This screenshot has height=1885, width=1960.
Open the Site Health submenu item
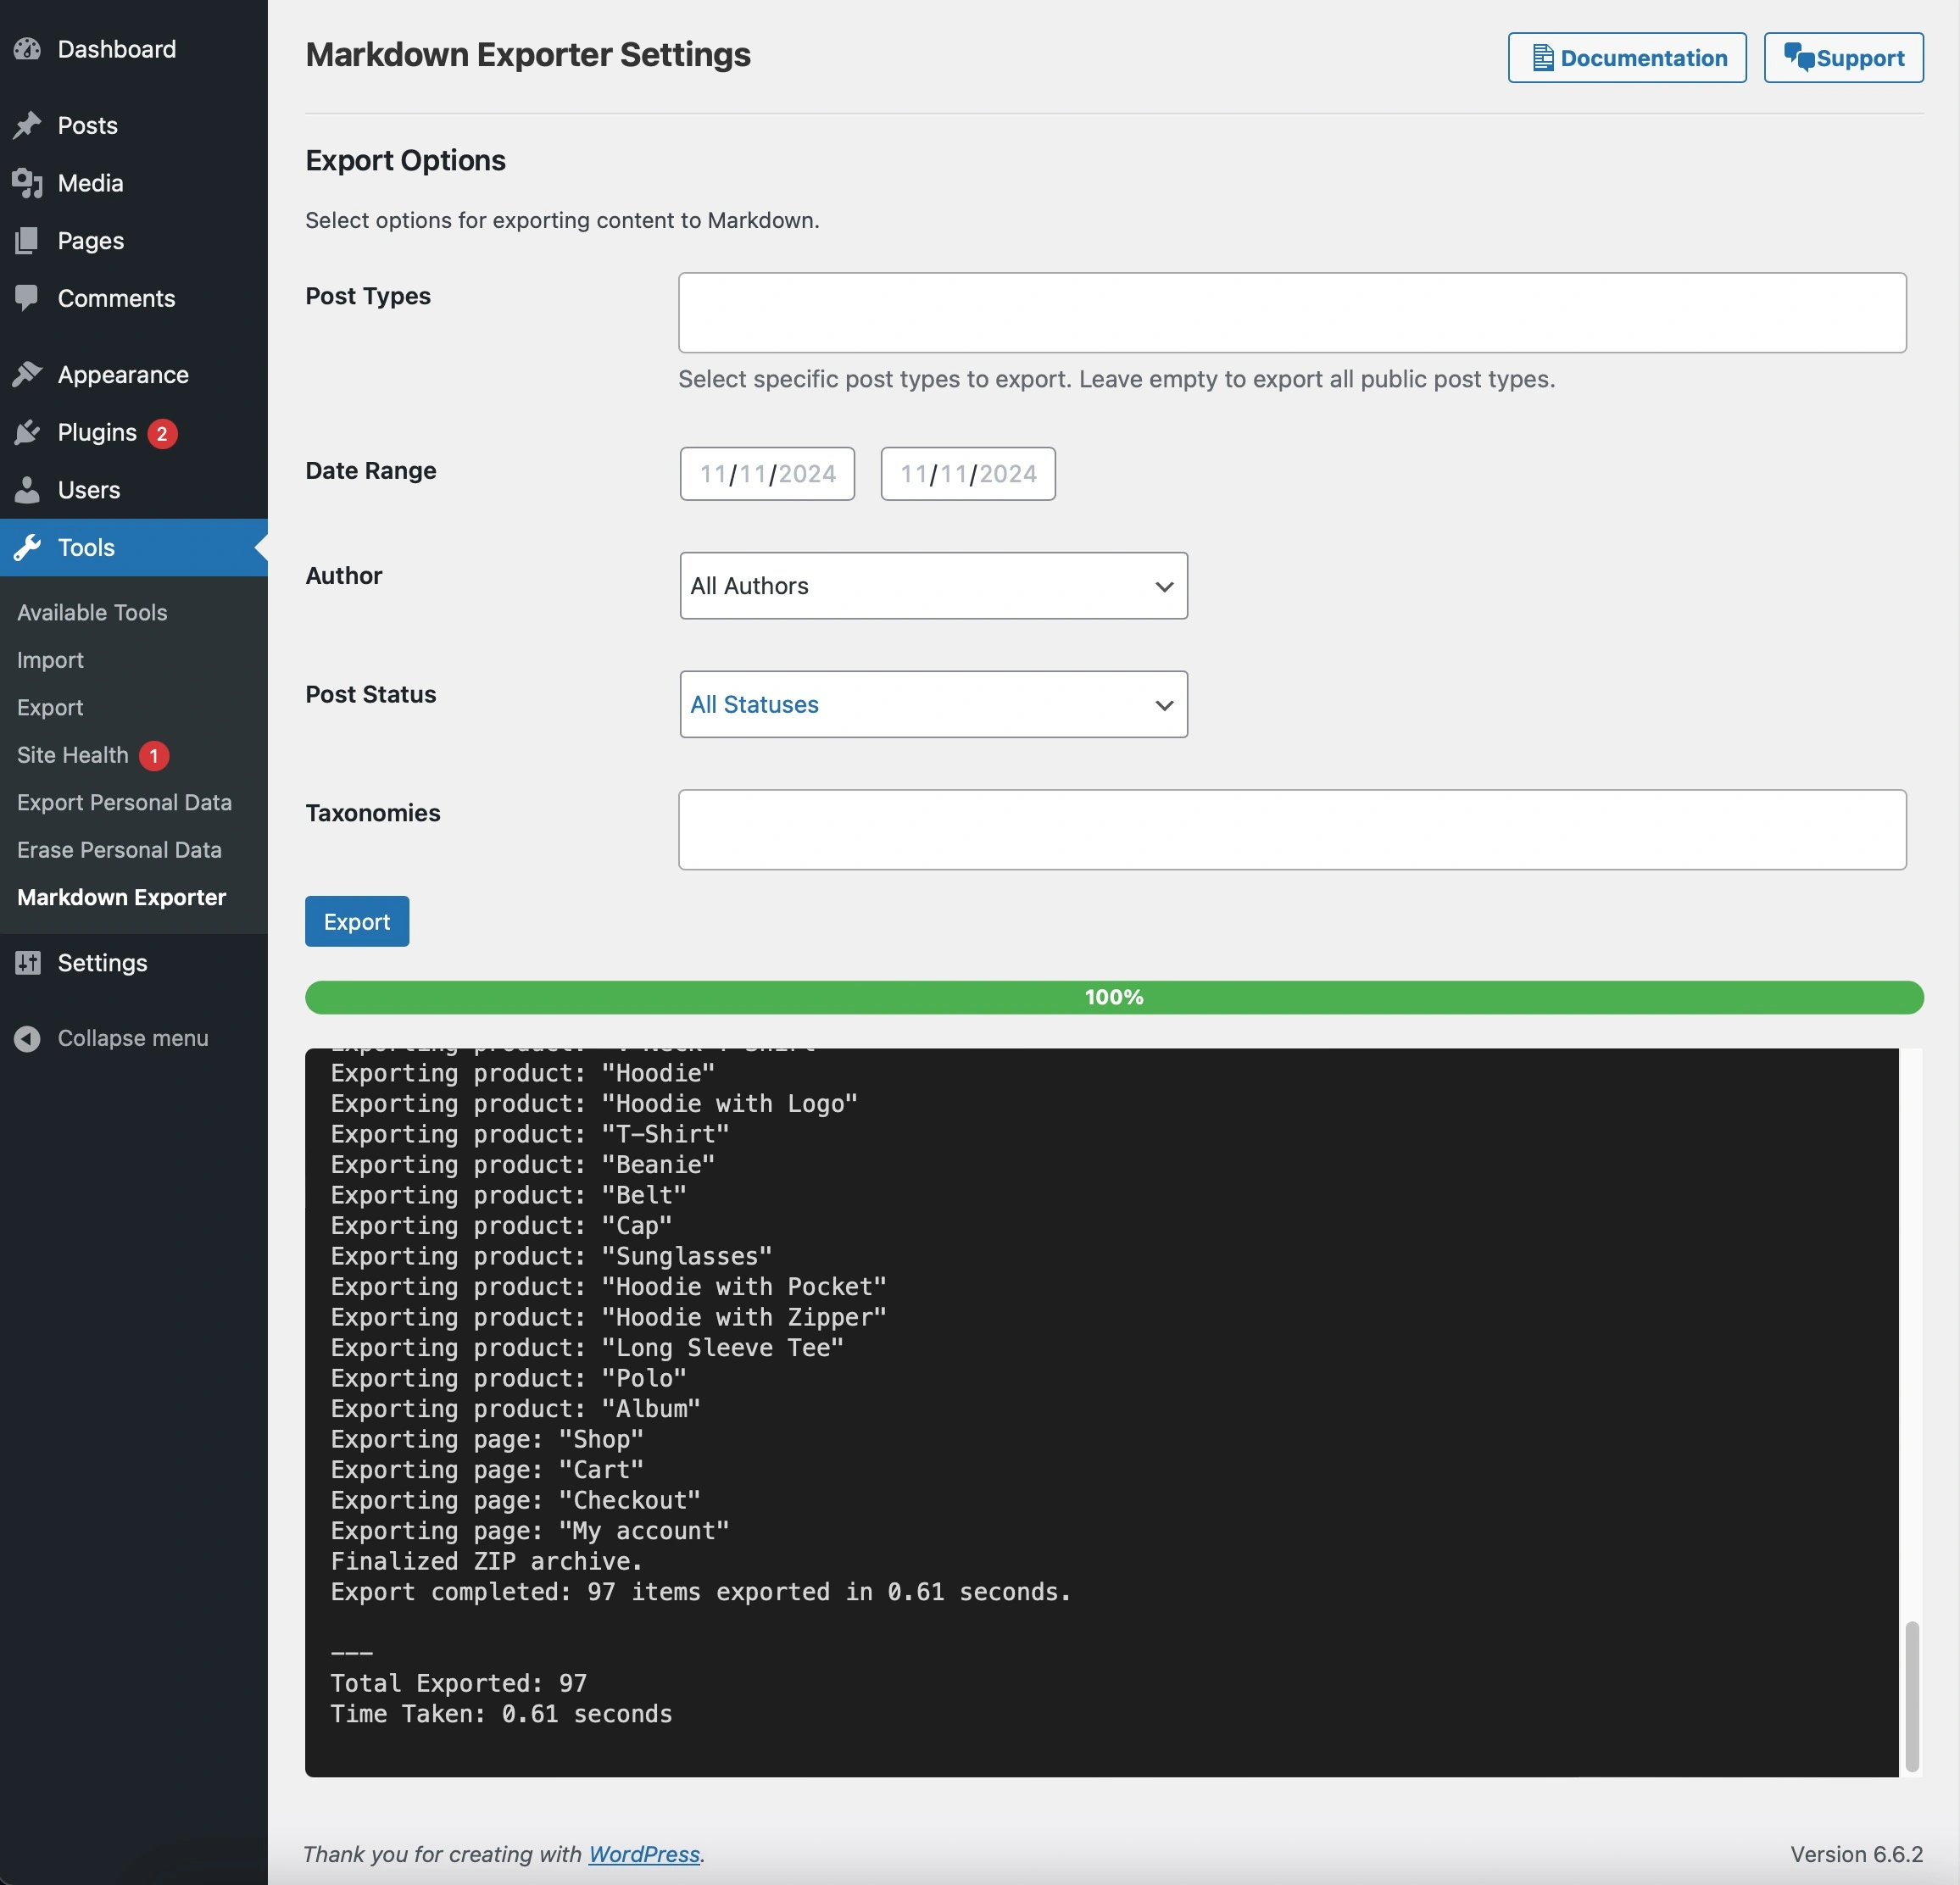pyautogui.click(x=73, y=755)
